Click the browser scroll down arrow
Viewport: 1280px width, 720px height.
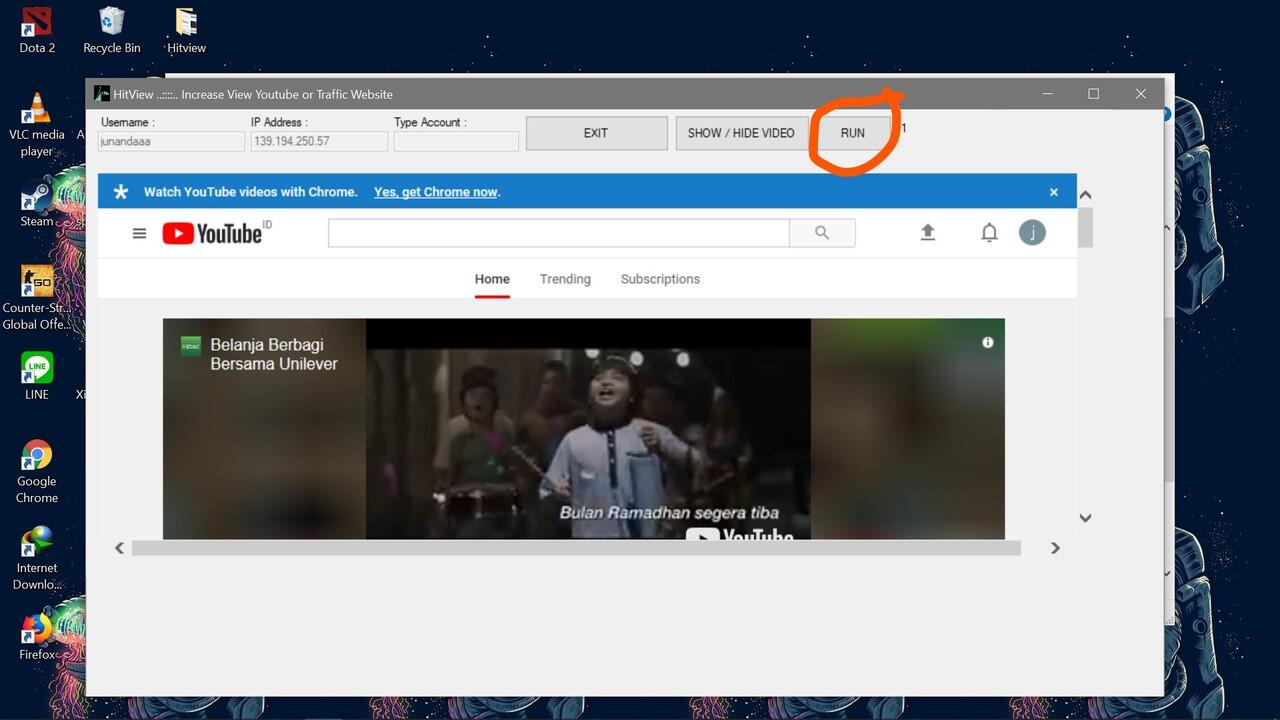click(x=1085, y=518)
